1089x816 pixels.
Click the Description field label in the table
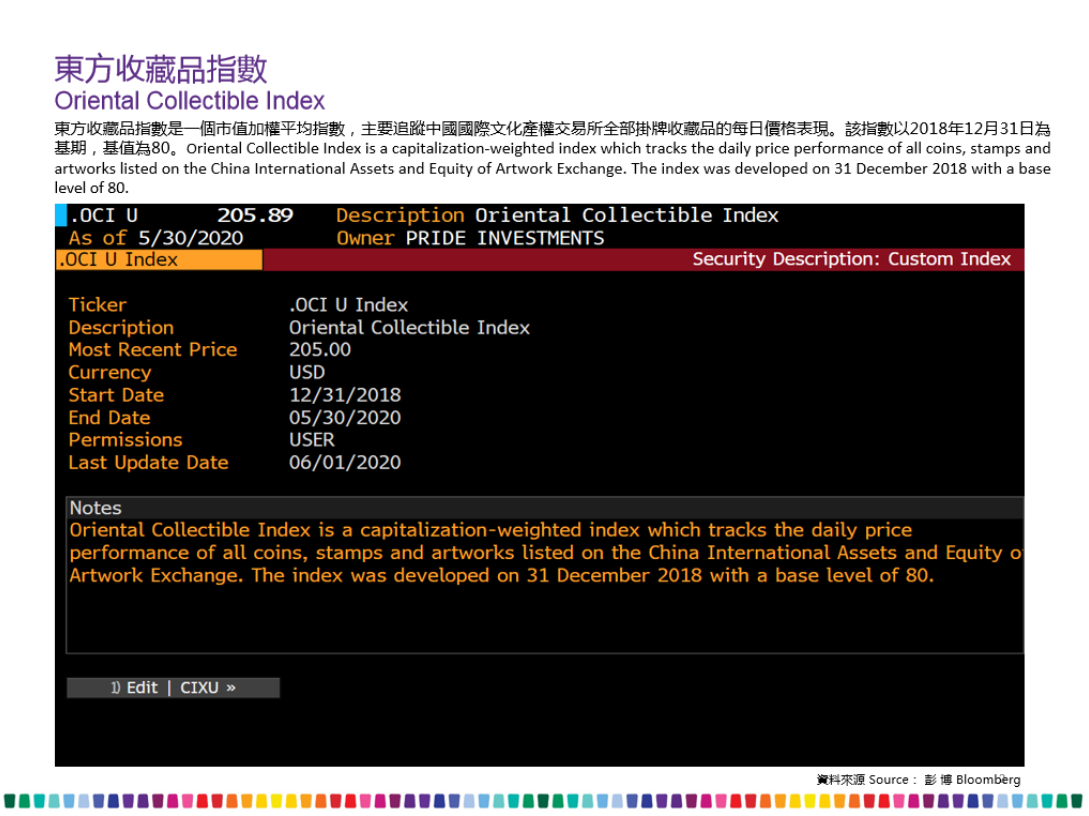(x=121, y=328)
